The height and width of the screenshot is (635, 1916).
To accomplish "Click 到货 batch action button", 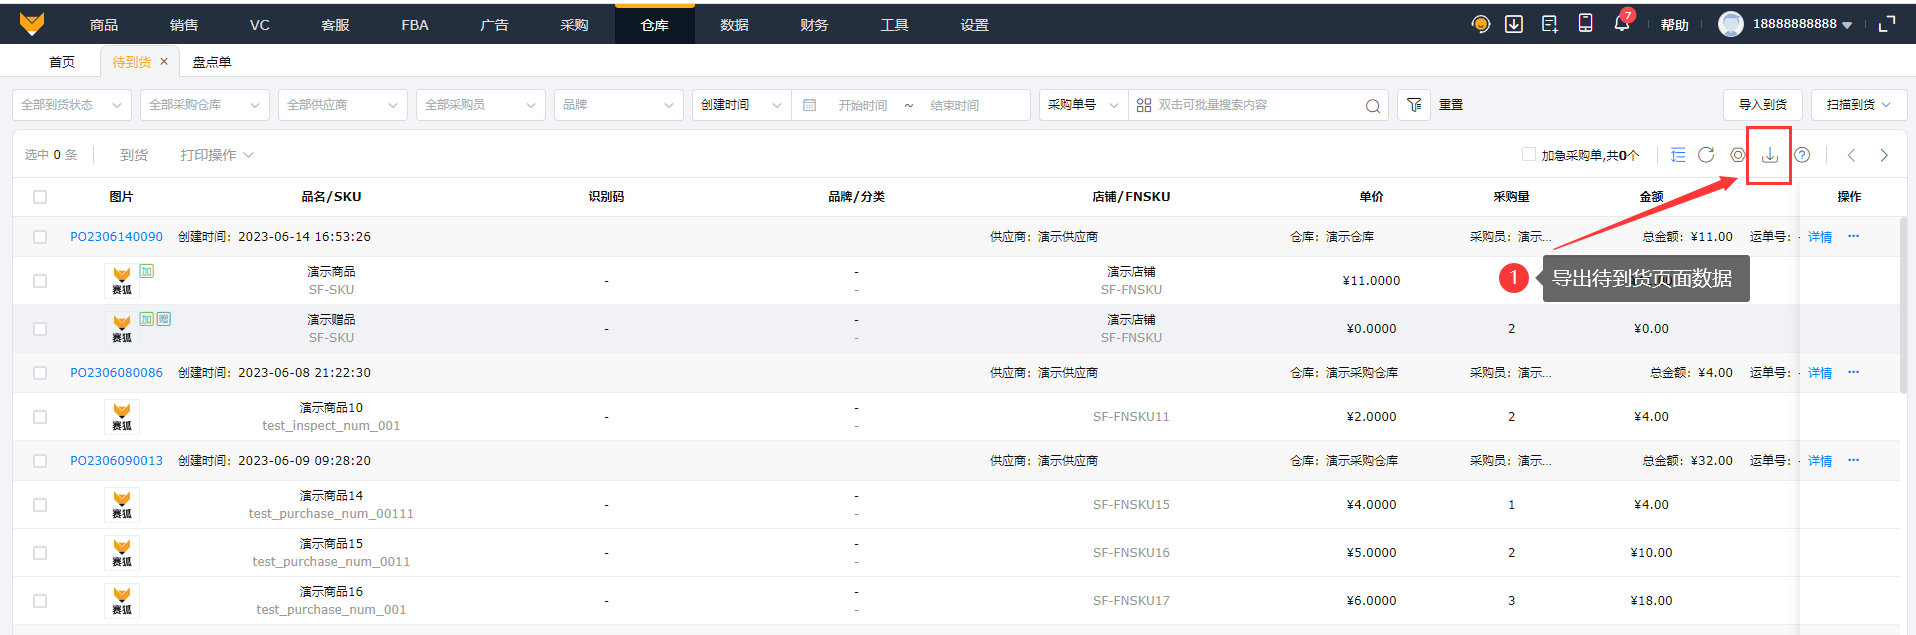I will [134, 155].
